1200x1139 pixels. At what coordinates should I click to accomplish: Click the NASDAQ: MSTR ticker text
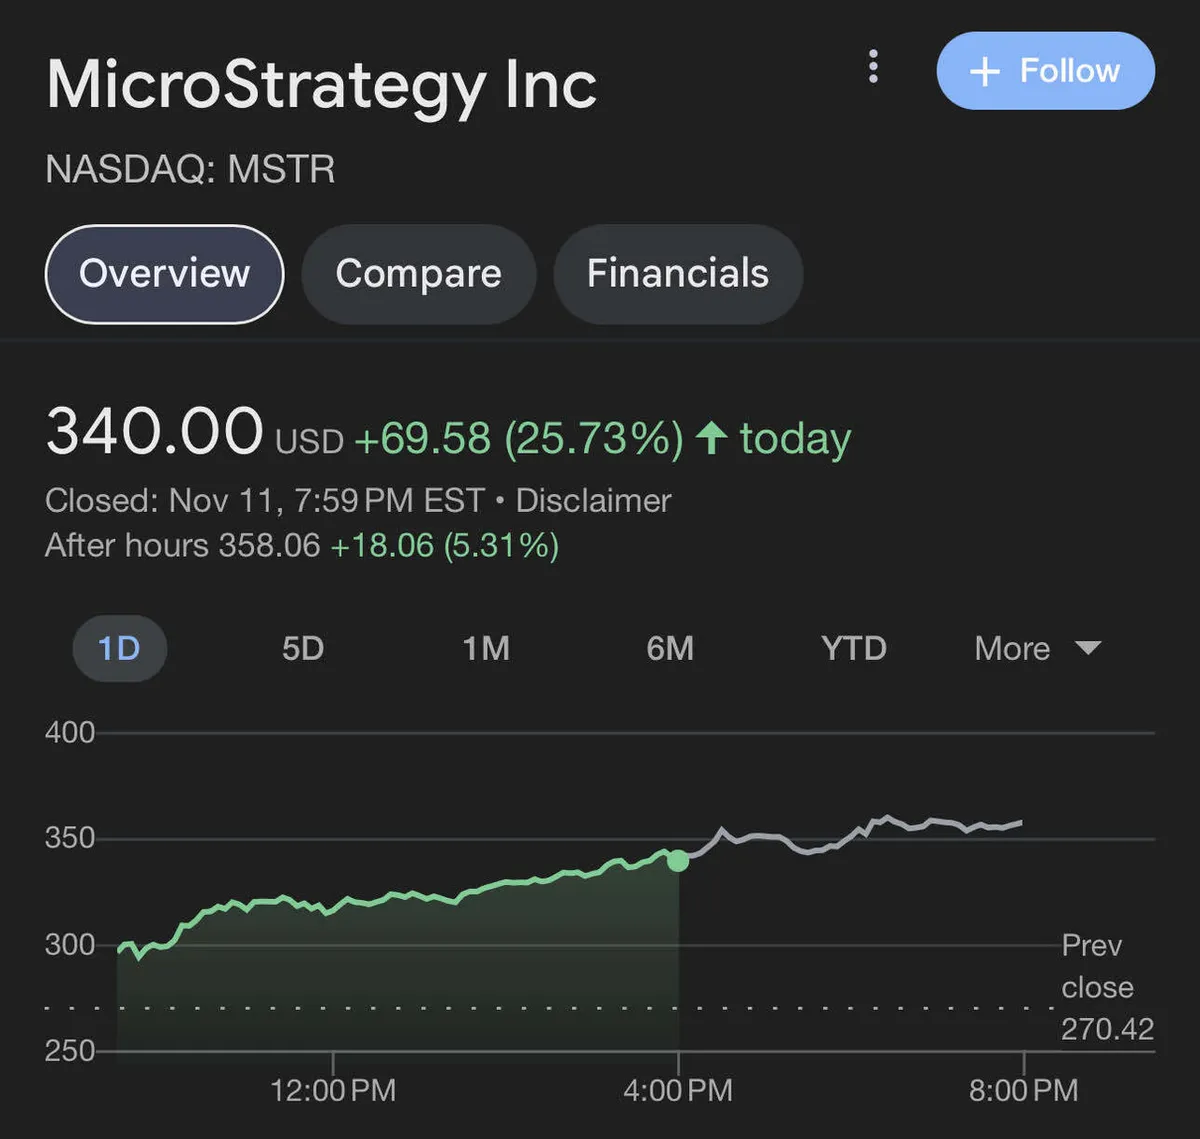tap(190, 169)
